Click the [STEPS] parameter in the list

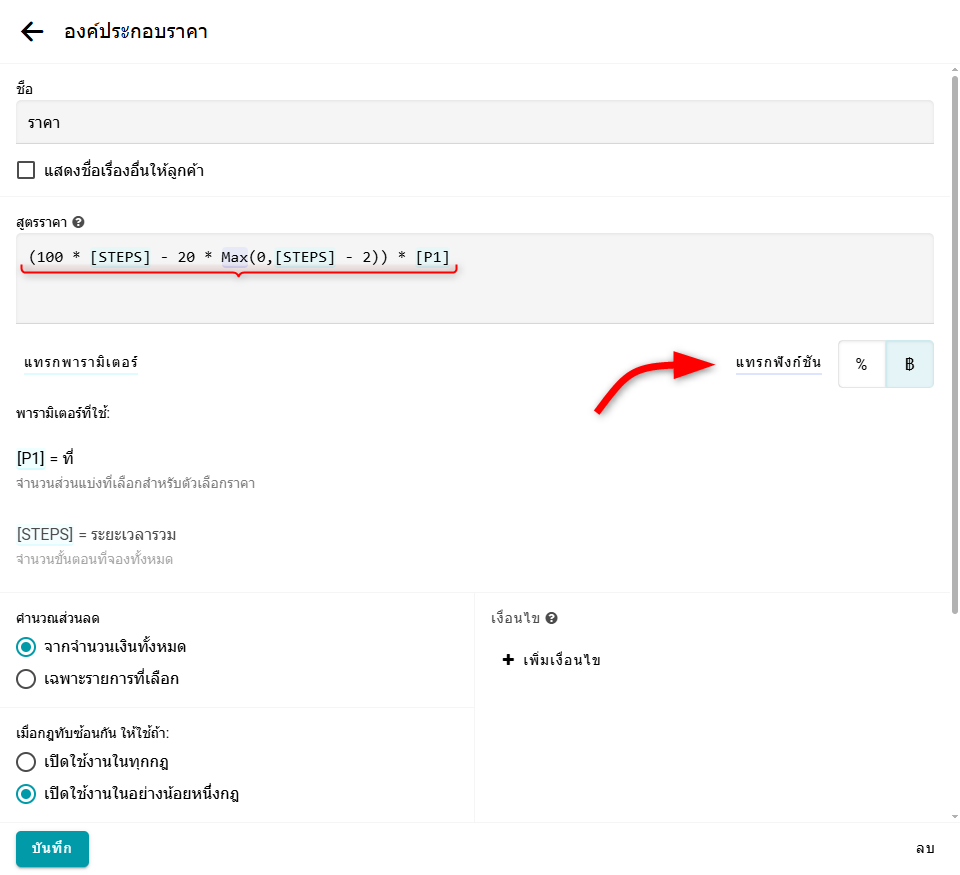(44, 534)
